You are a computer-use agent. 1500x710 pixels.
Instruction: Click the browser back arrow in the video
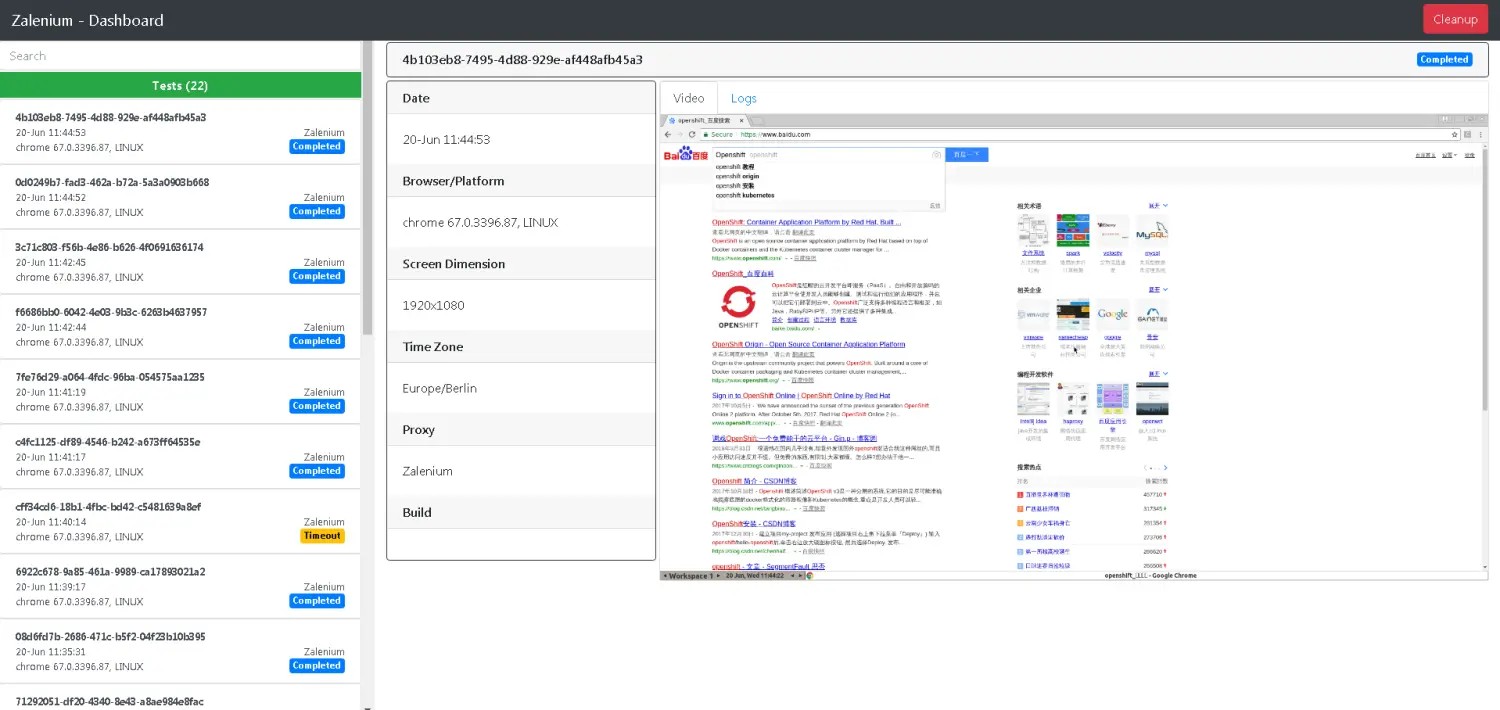tap(668, 134)
